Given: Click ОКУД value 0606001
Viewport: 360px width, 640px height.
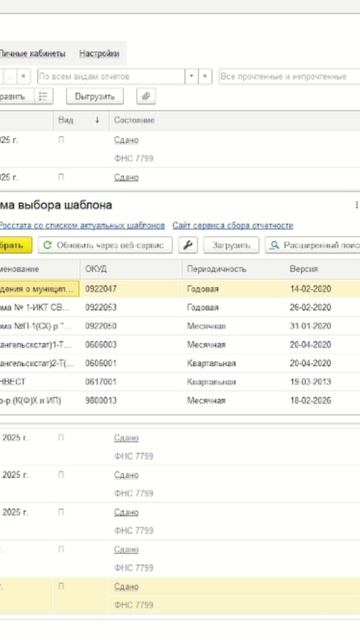Looking at the screenshot, I should click(x=101, y=363).
